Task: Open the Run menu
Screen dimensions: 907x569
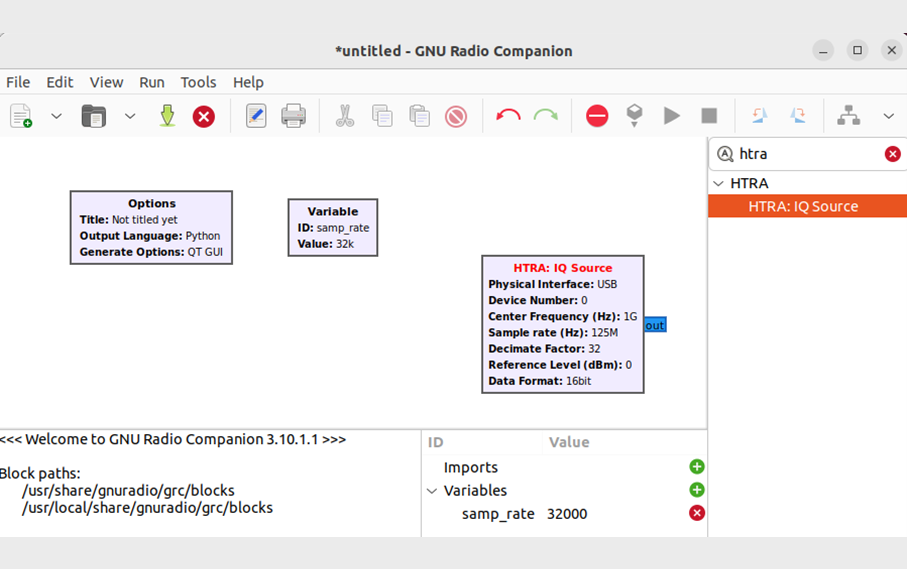Action: pos(152,82)
